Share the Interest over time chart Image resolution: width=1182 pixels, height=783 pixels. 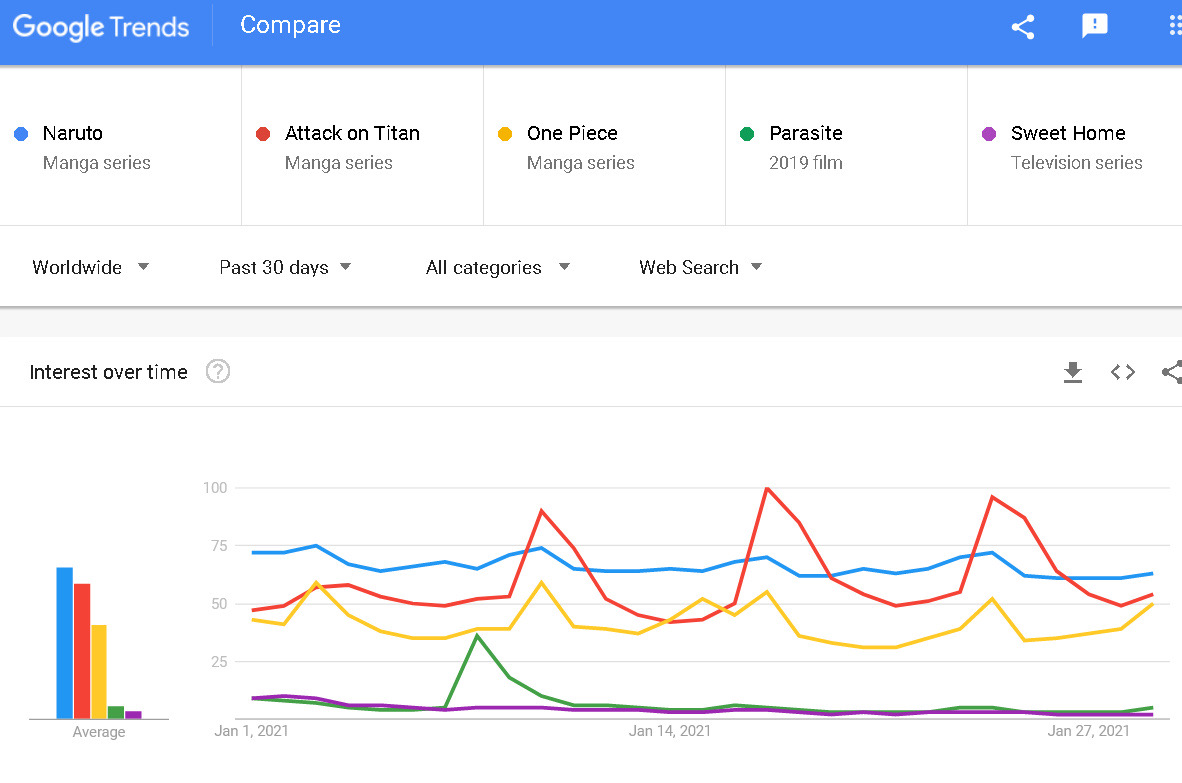pos(1171,372)
